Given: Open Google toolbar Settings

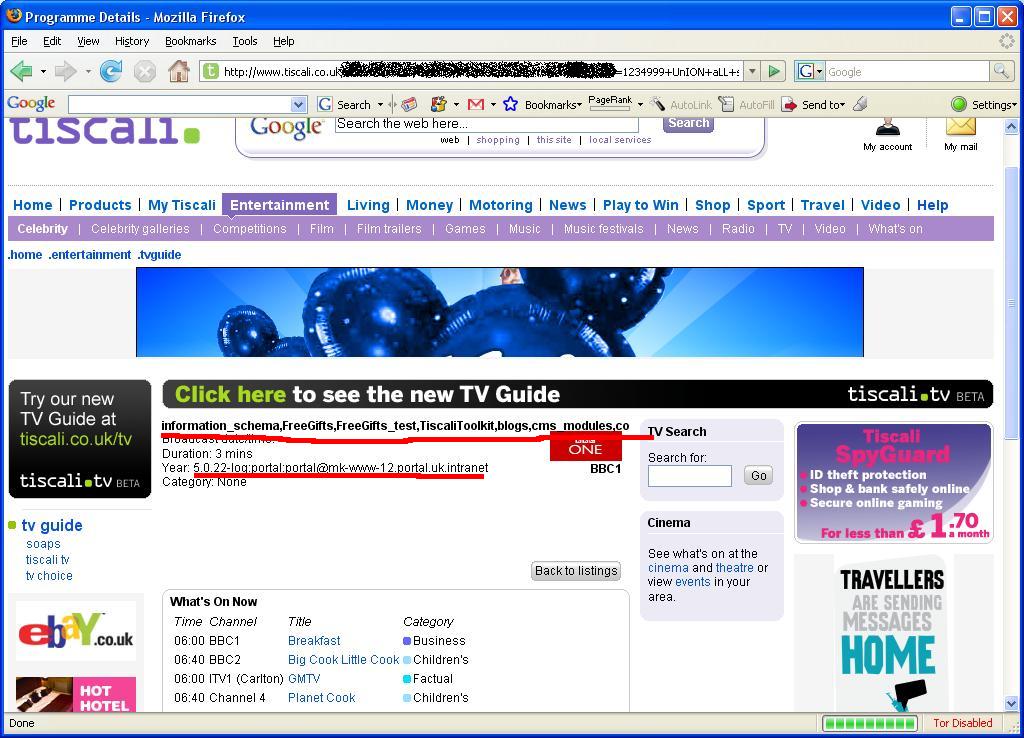Looking at the screenshot, I should (x=985, y=104).
